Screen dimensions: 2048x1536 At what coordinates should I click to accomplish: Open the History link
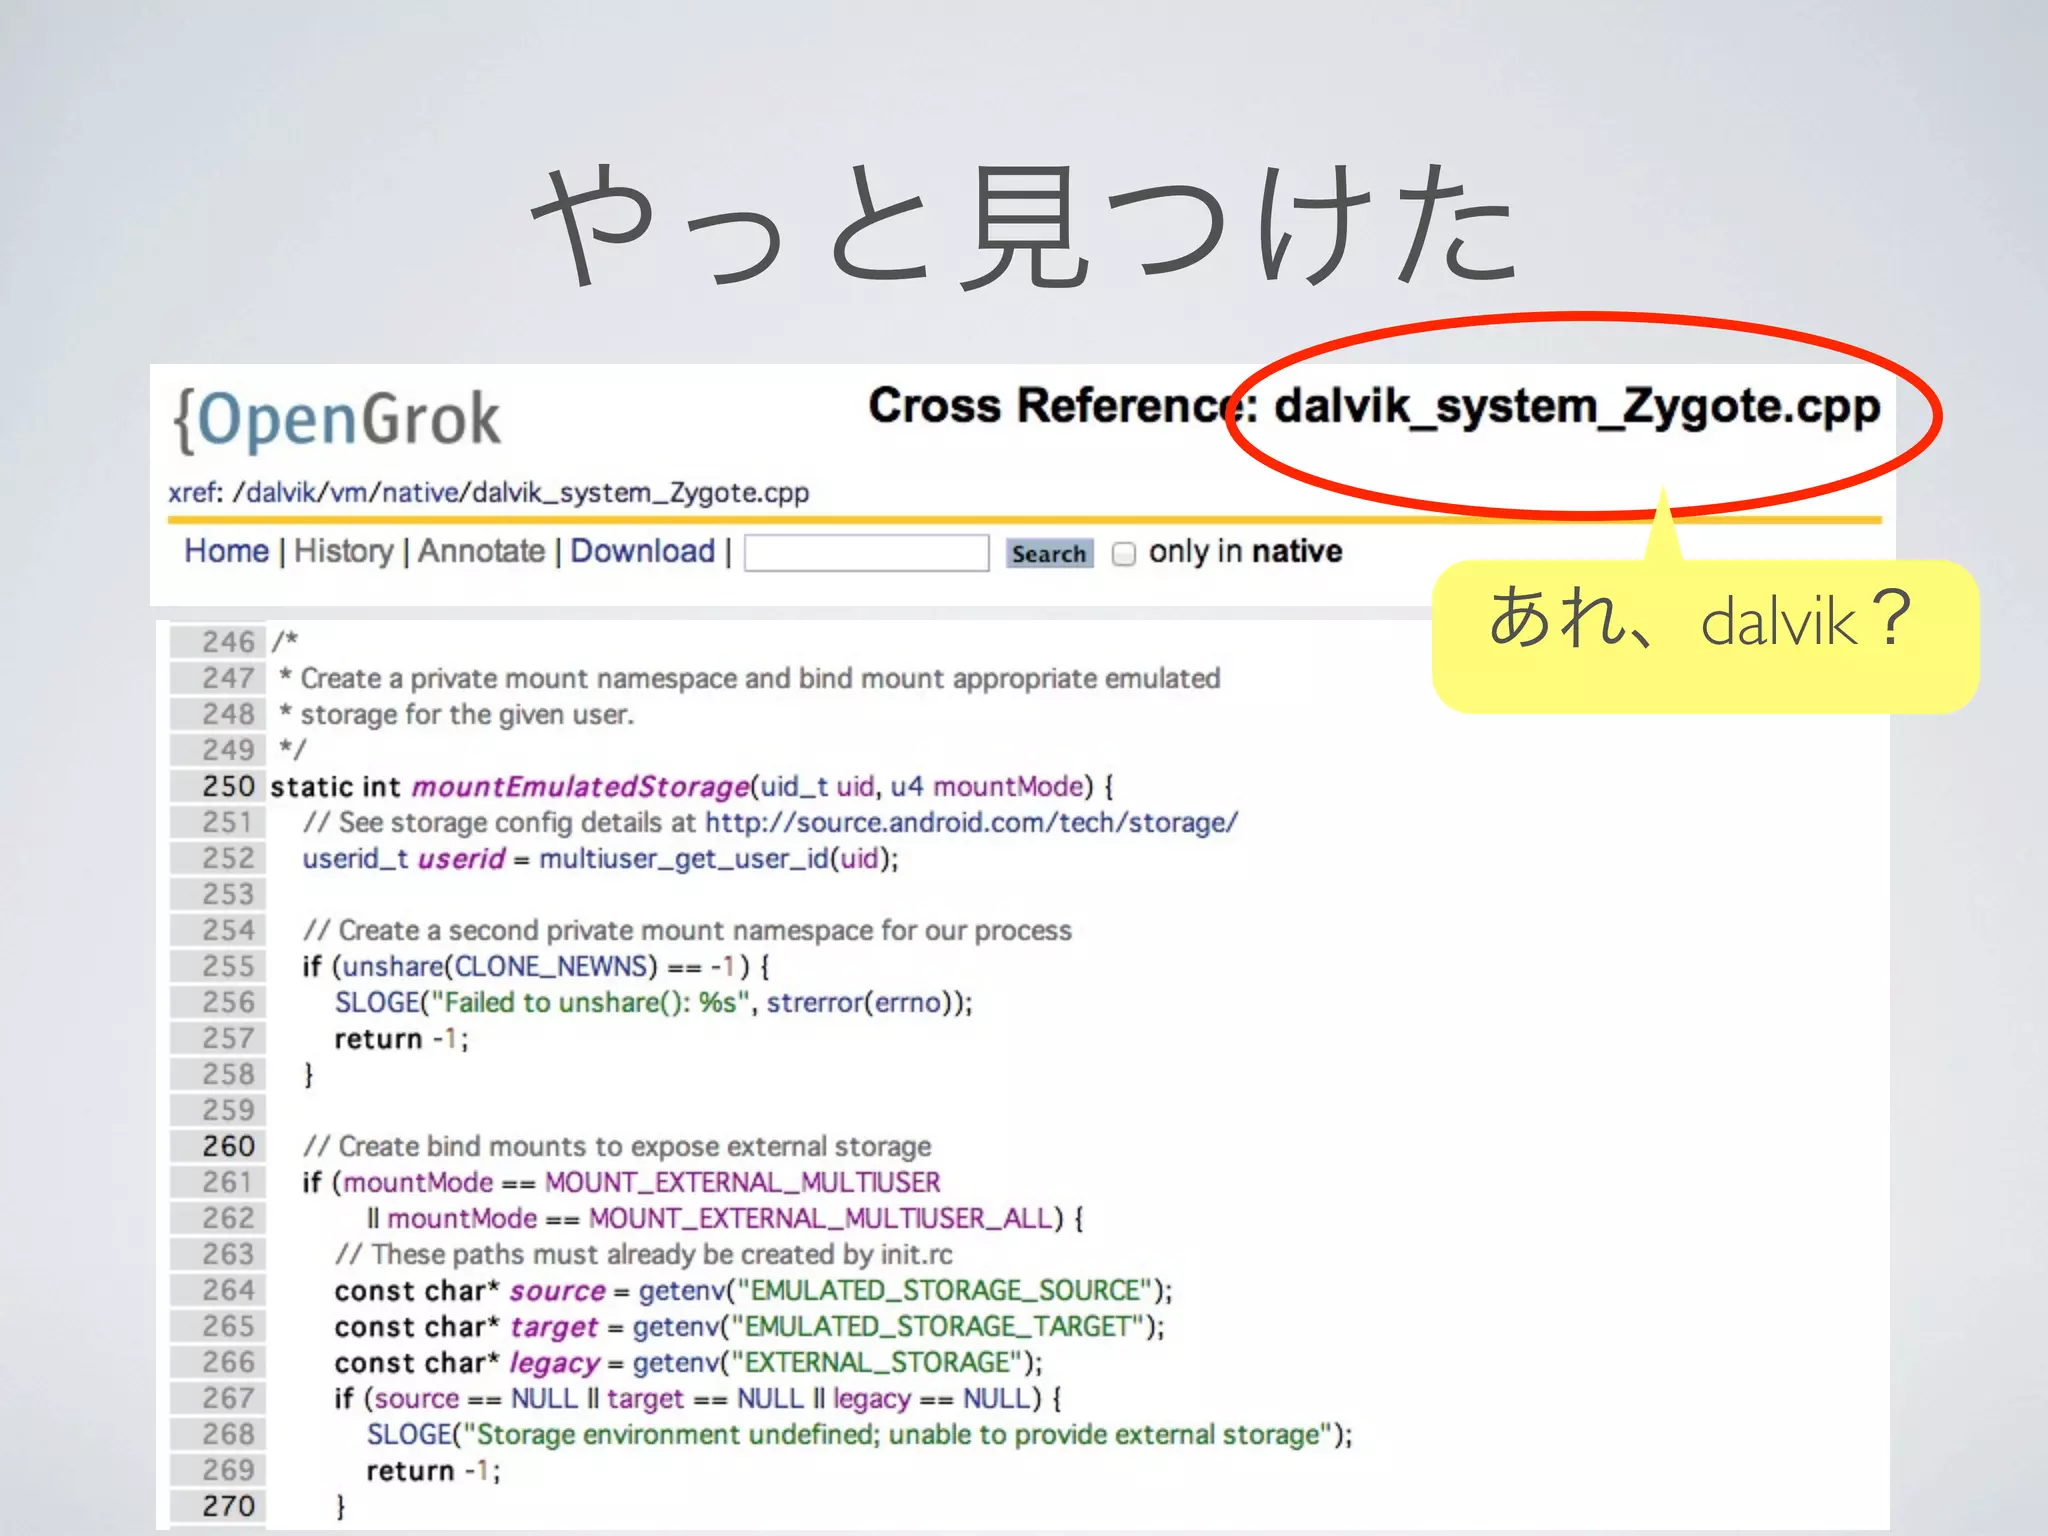click(x=344, y=551)
